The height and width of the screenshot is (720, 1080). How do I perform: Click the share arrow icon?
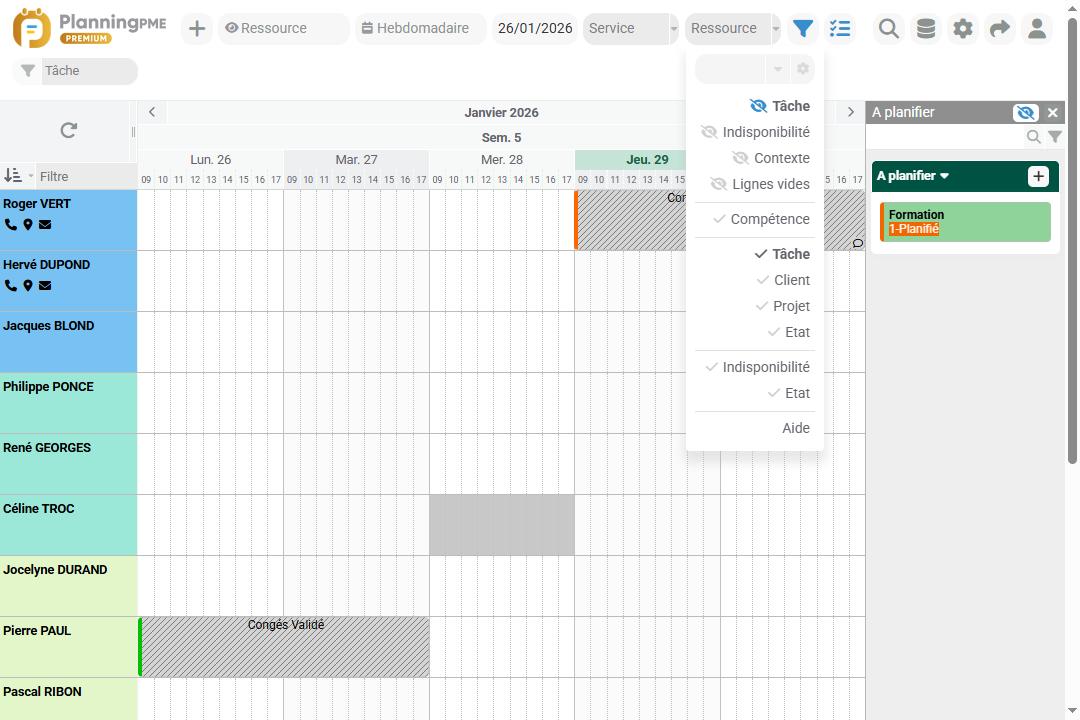tap(999, 28)
